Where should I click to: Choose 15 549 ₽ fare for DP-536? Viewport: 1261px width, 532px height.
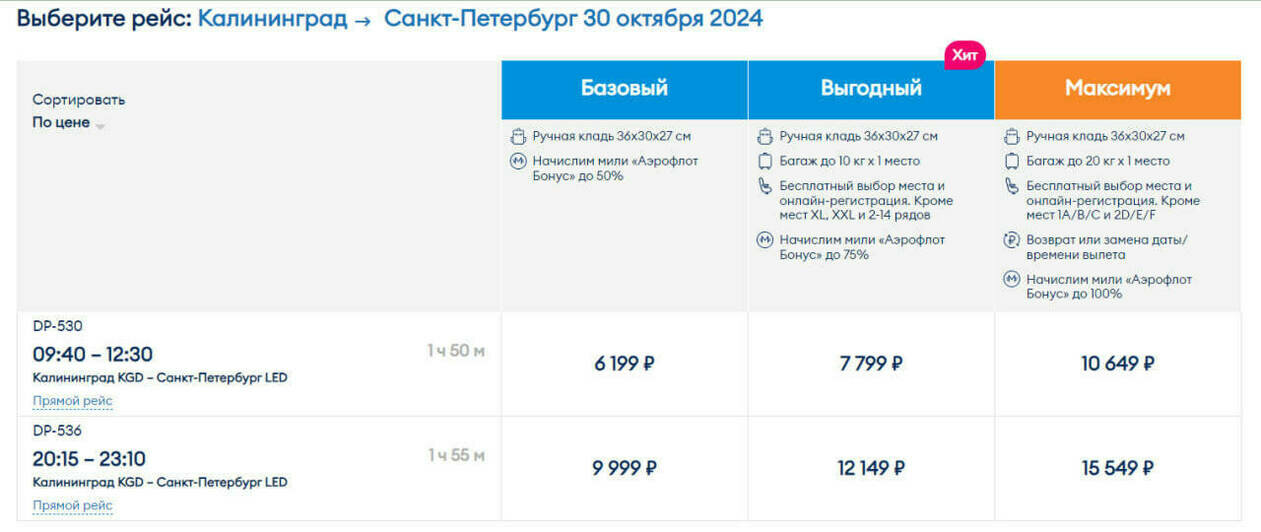1118,468
